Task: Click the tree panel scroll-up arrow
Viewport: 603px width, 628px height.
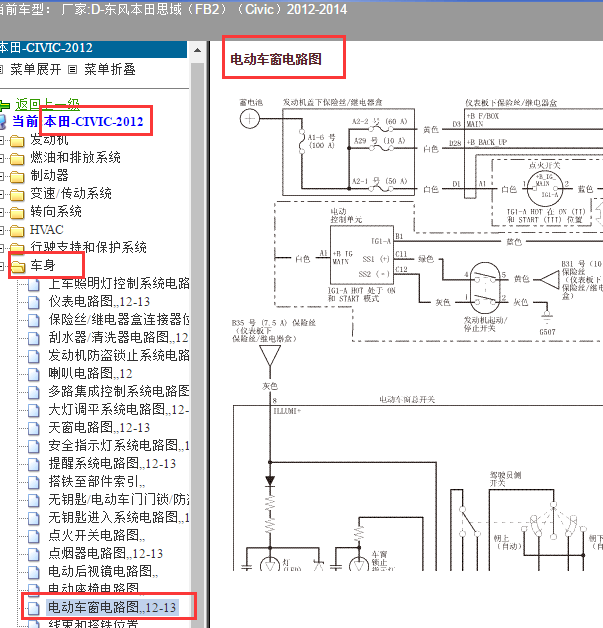Action: tap(197, 51)
